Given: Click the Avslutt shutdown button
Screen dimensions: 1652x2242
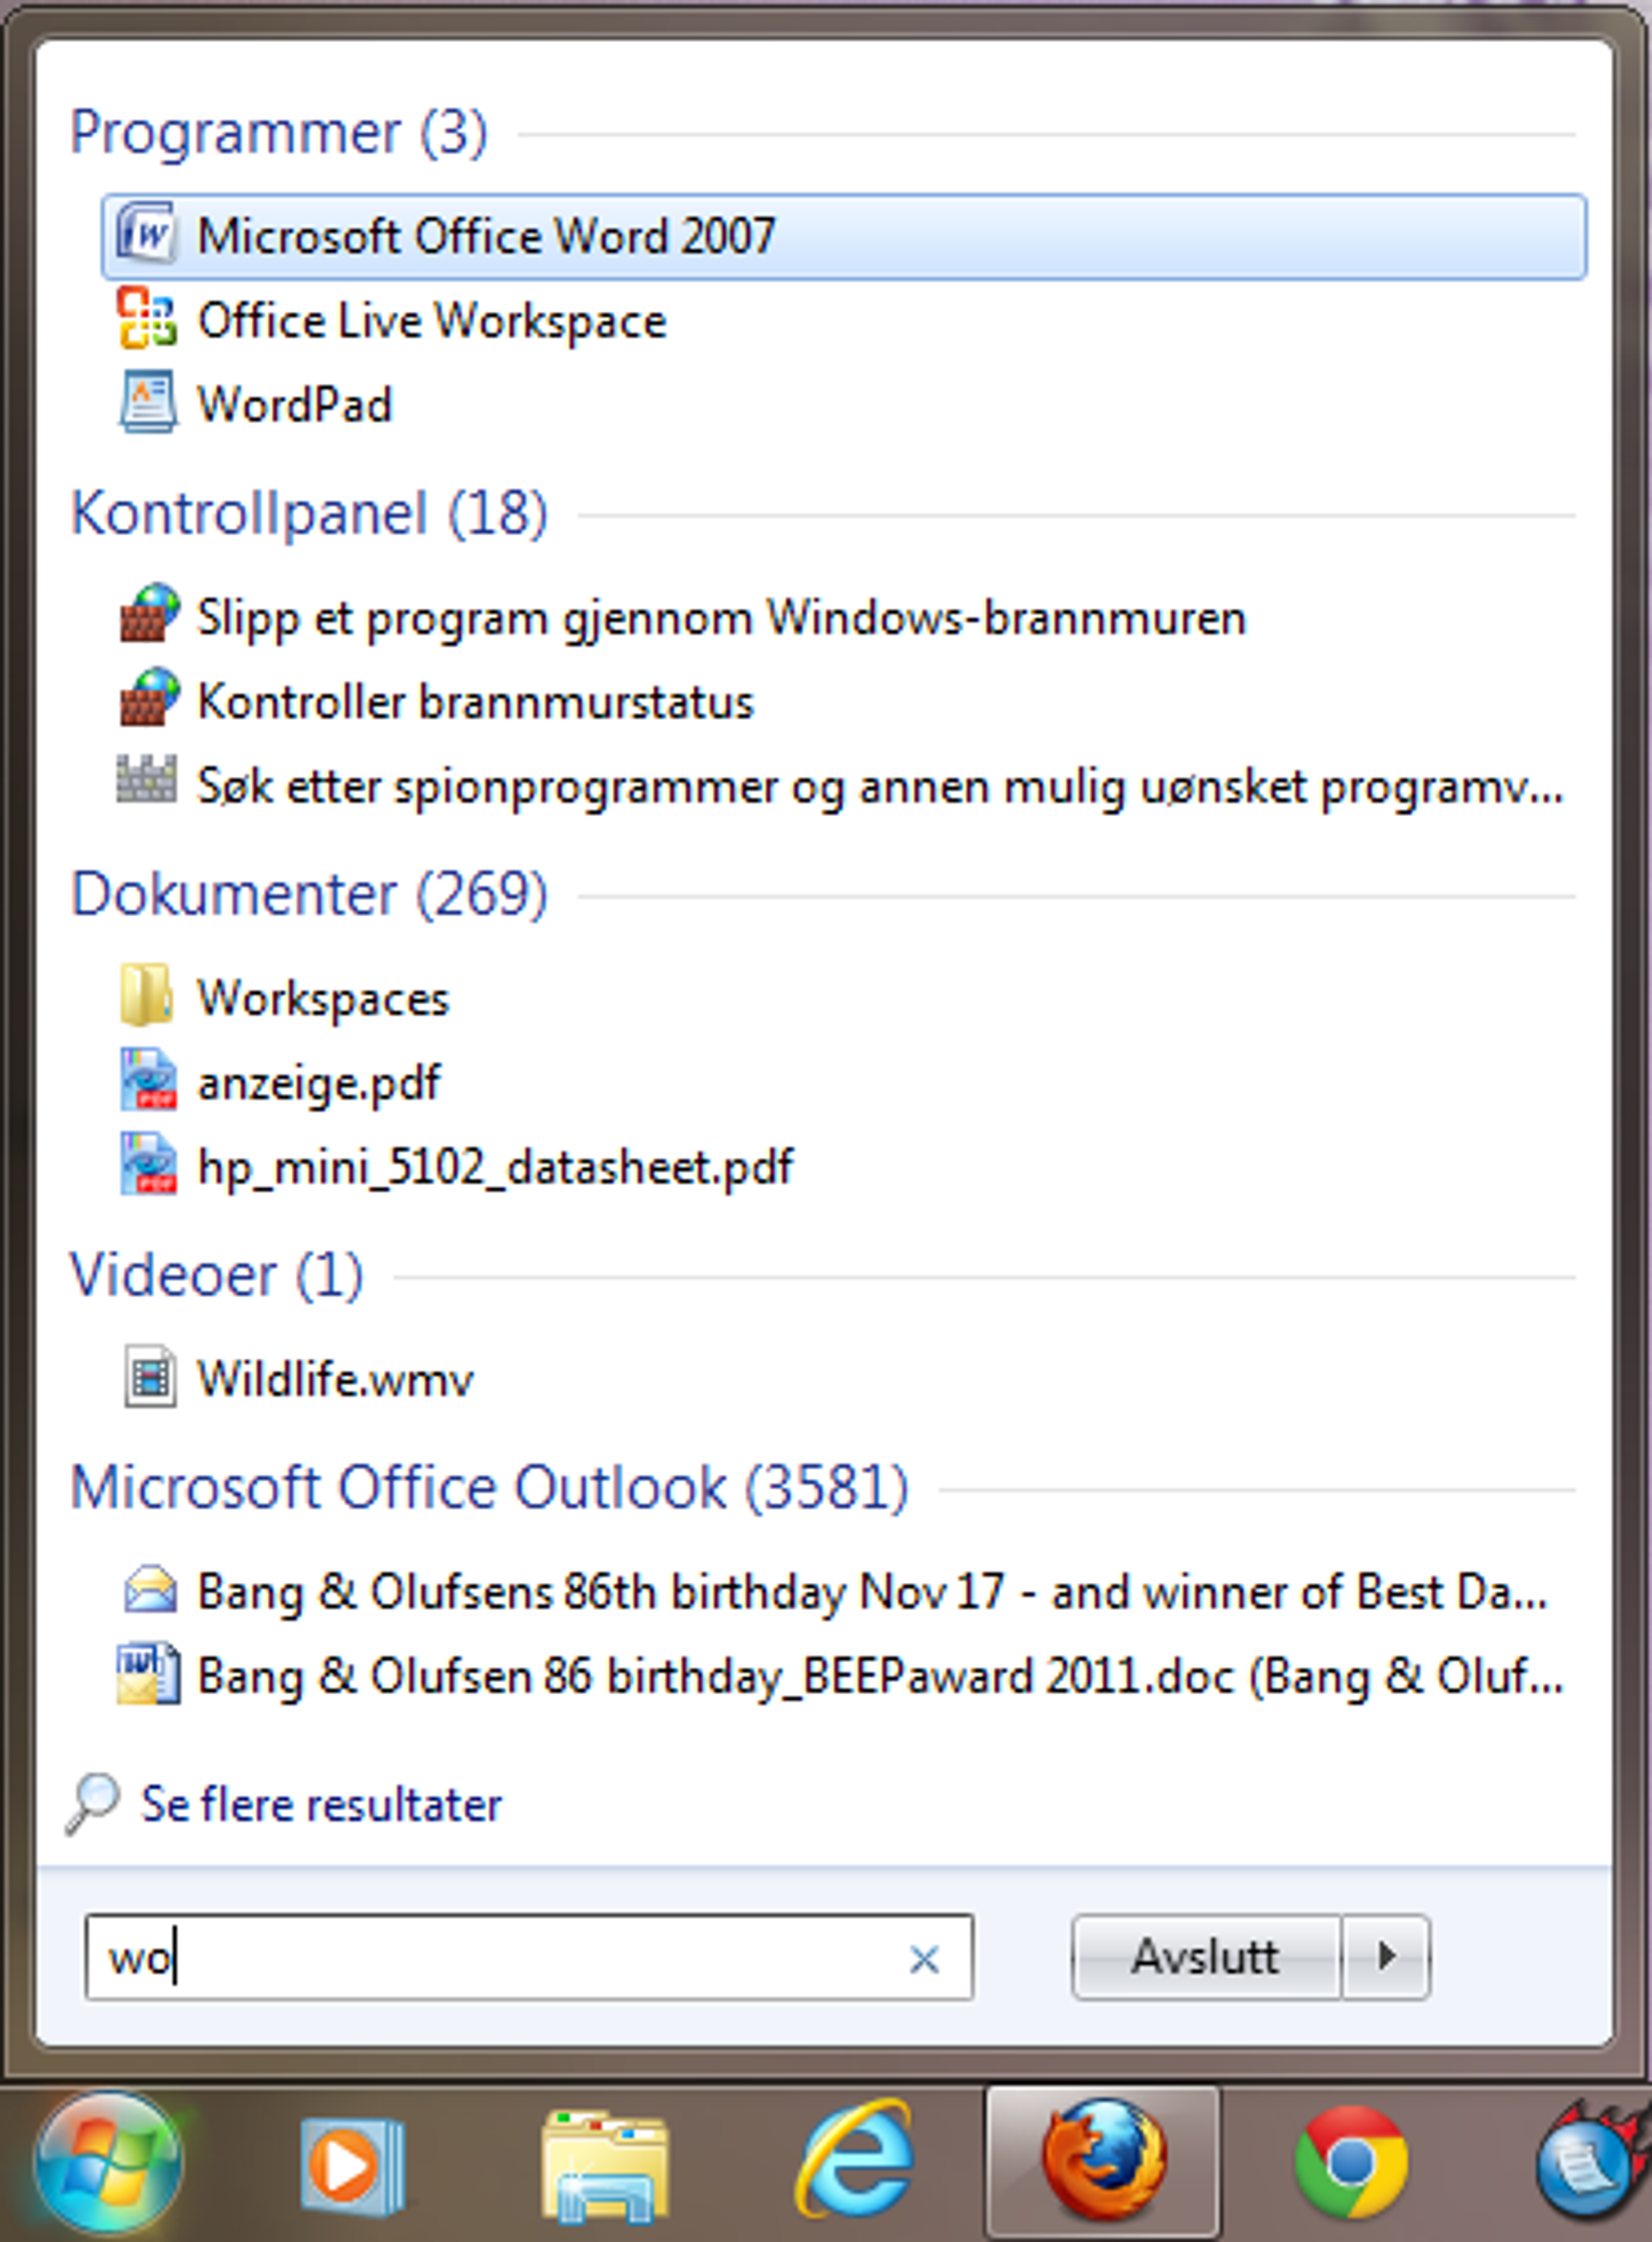Looking at the screenshot, I should [1206, 1957].
